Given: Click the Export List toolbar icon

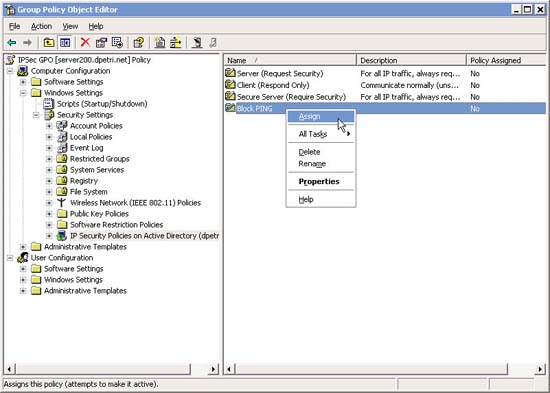Looking at the screenshot, I should pyautogui.click(x=117, y=43).
